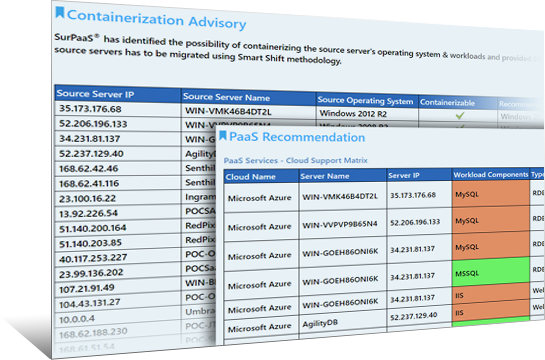Click the MySQL cell for WIN-VVPVP9B65N4

(491, 220)
